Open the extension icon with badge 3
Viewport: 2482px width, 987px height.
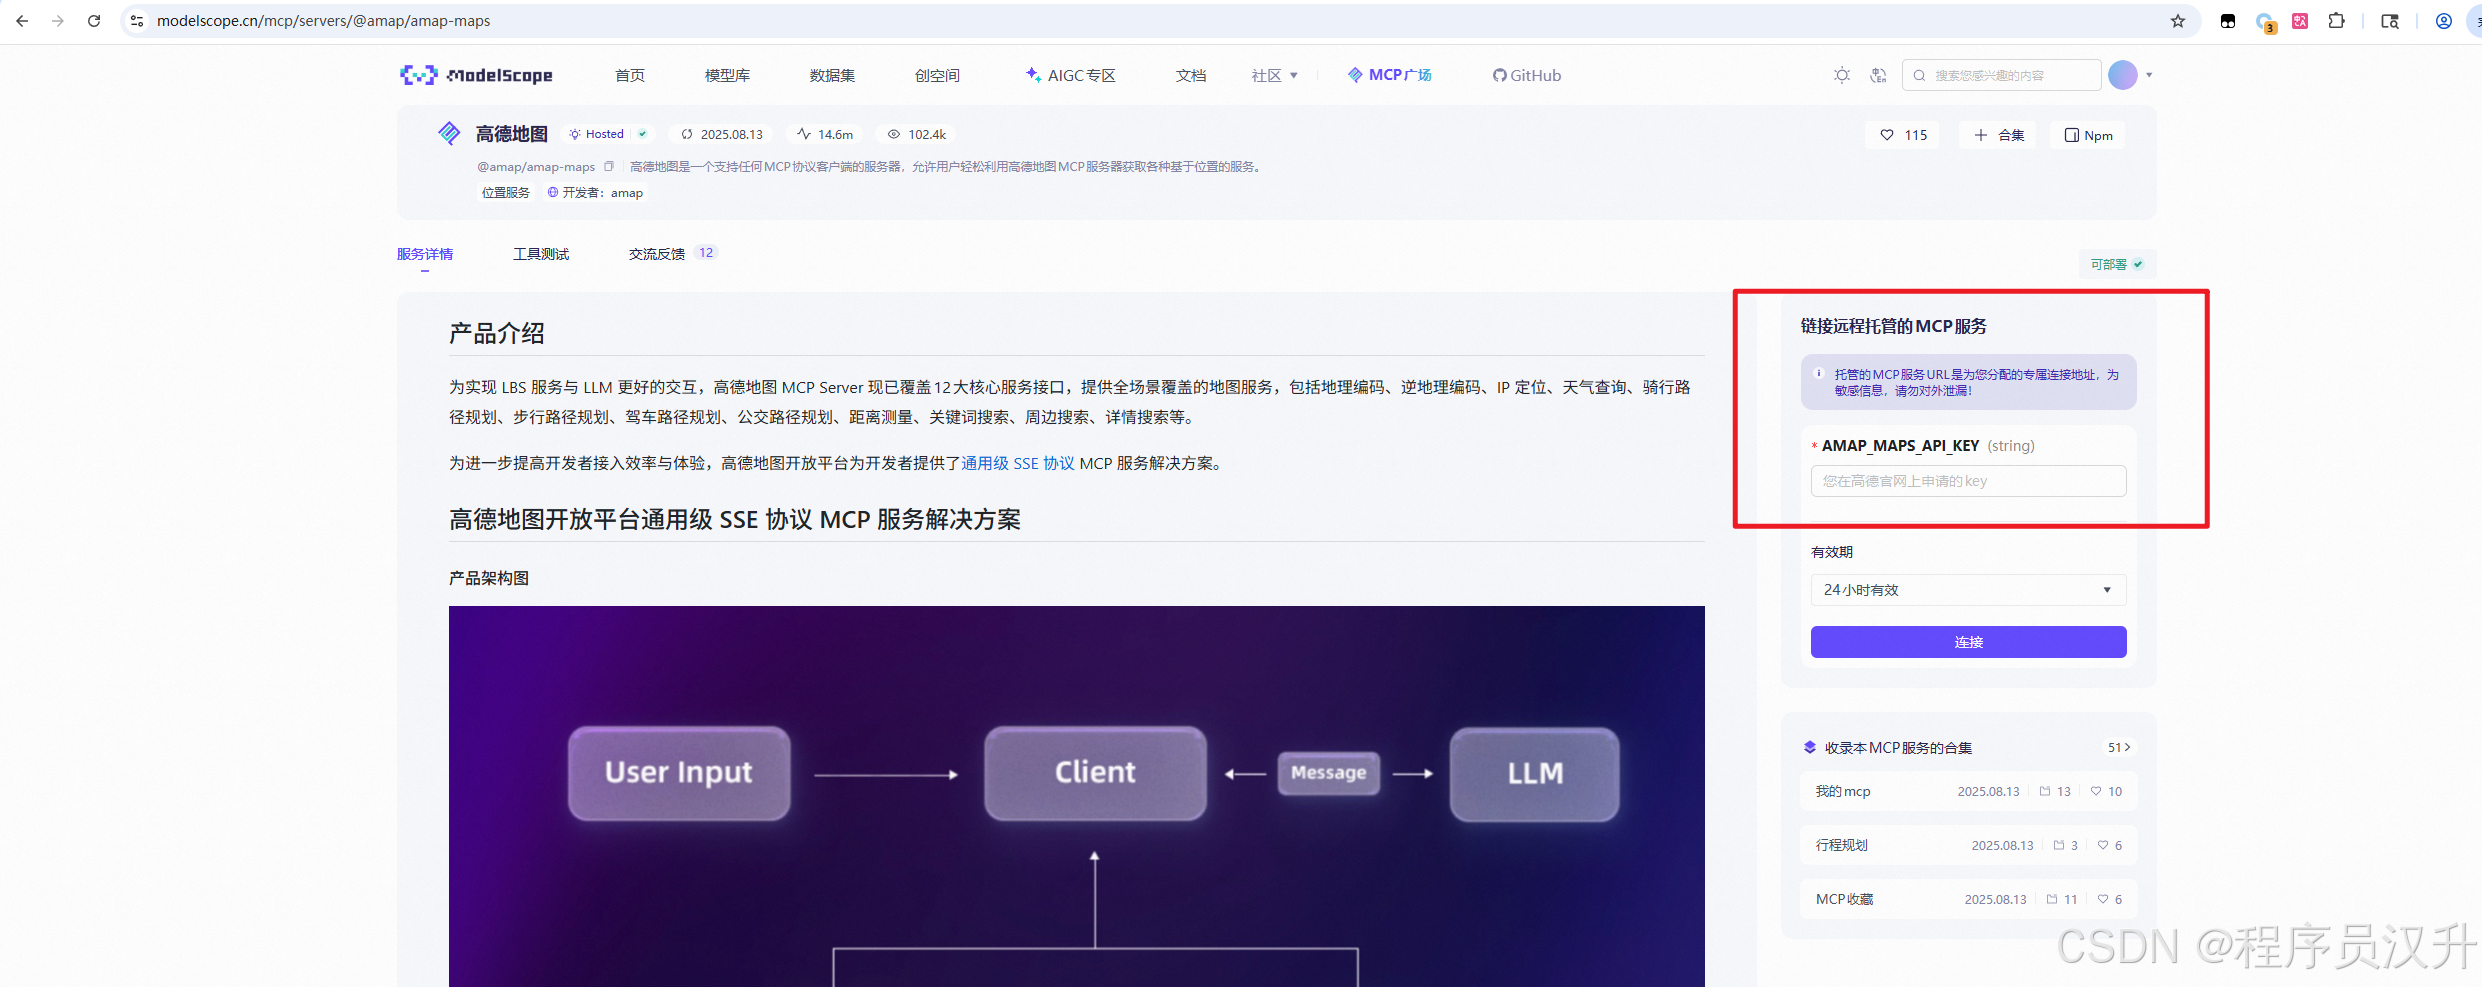pyautogui.click(x=2265, y=22)
